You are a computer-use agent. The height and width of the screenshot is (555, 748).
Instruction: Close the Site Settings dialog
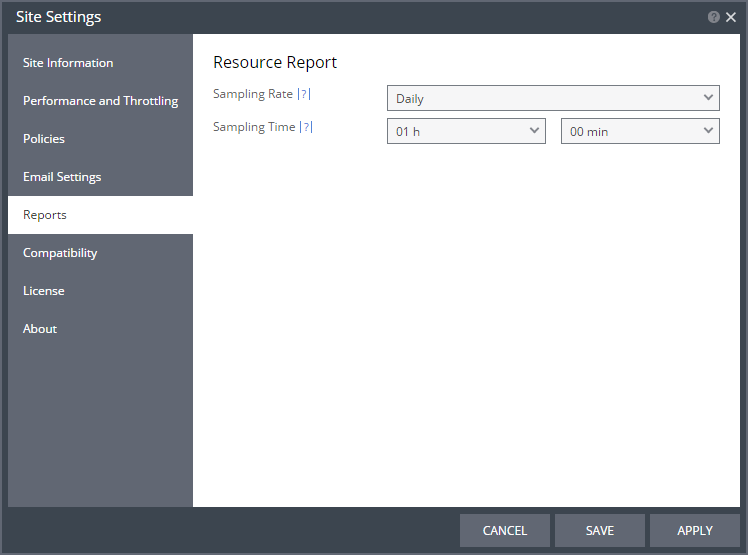coord(730,17)
